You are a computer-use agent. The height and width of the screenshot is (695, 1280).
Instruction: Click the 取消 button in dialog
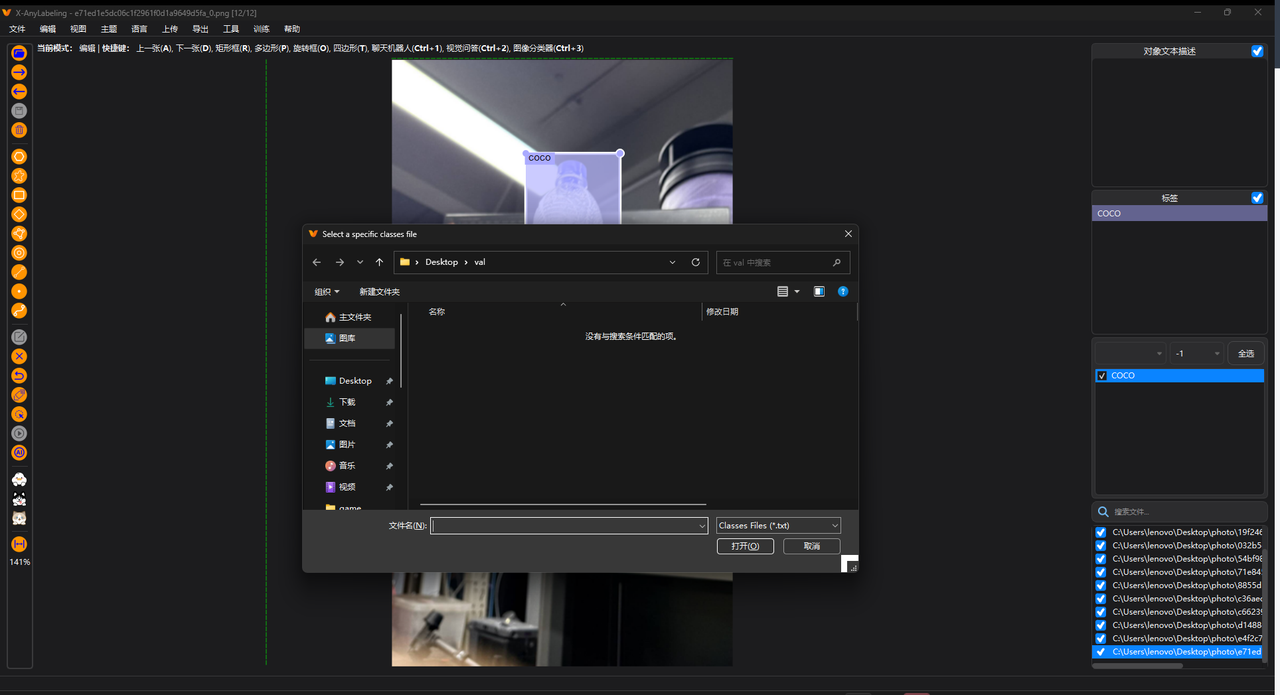tap(811, 547)
